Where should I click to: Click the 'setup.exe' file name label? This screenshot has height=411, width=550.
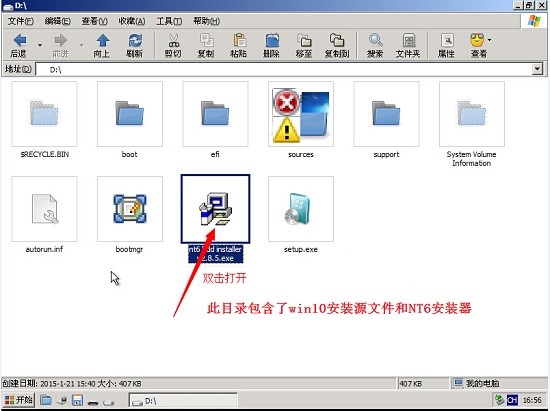coord(301,249)
